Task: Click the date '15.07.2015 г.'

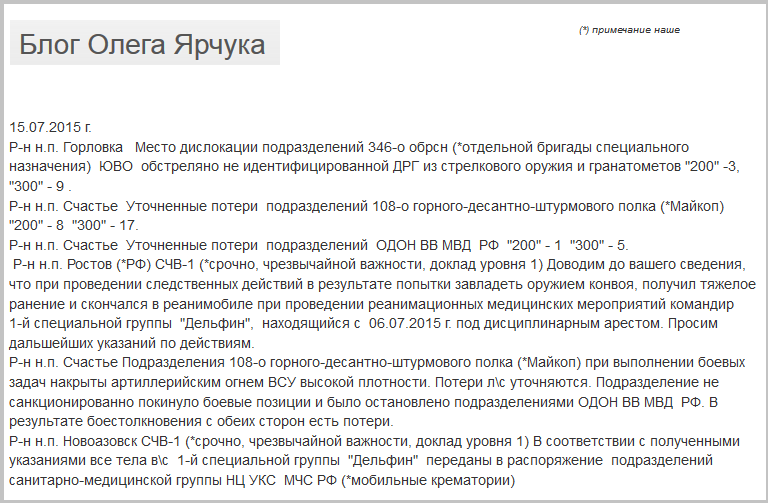Action: tap(50, 127)
